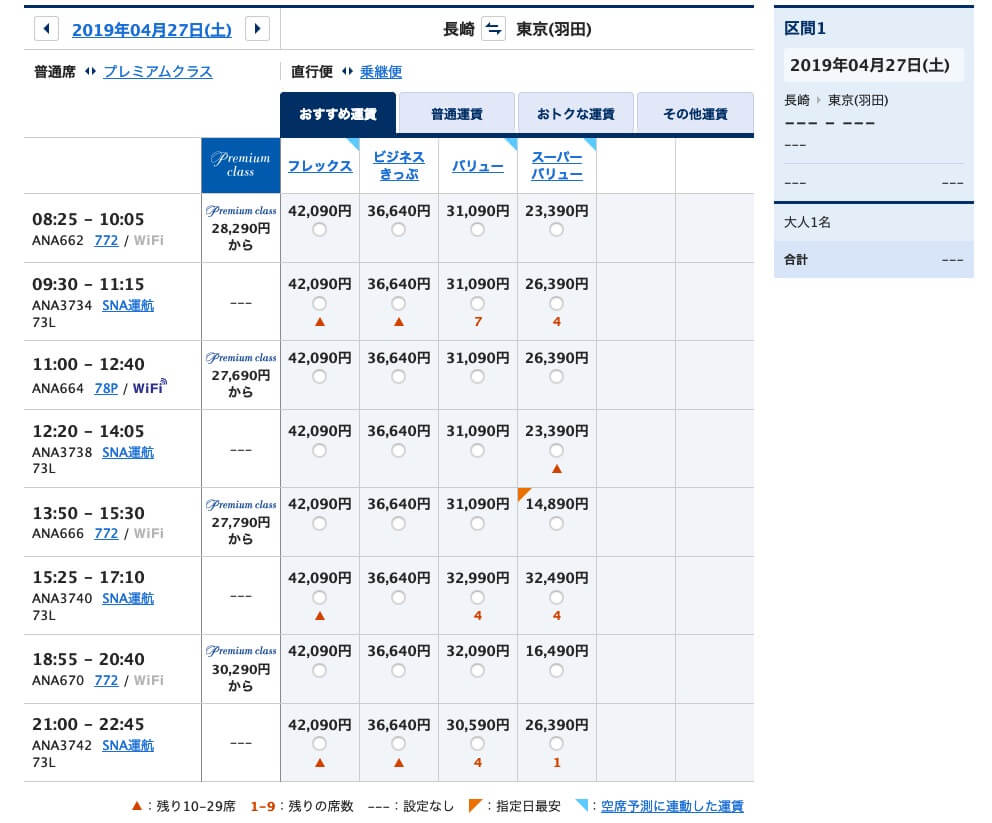Select スーパーバリュー 26,390円 for the 21:00 flight
This screenshot has height=823, width=992.
point(556,744)
